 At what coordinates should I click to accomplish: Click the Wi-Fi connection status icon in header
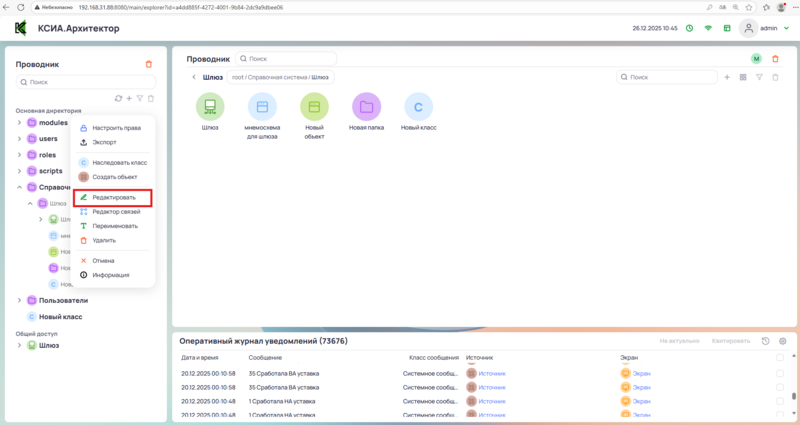tap(708, 28)
